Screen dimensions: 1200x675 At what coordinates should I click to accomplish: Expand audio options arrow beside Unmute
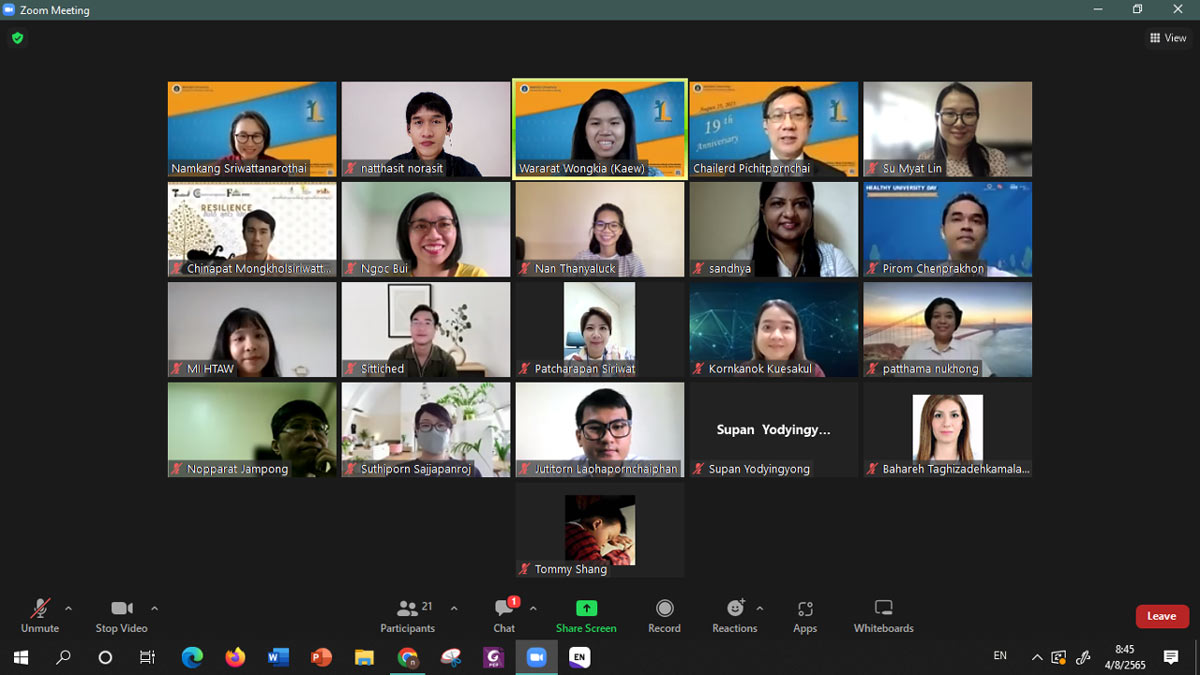[x=68, y=608]
